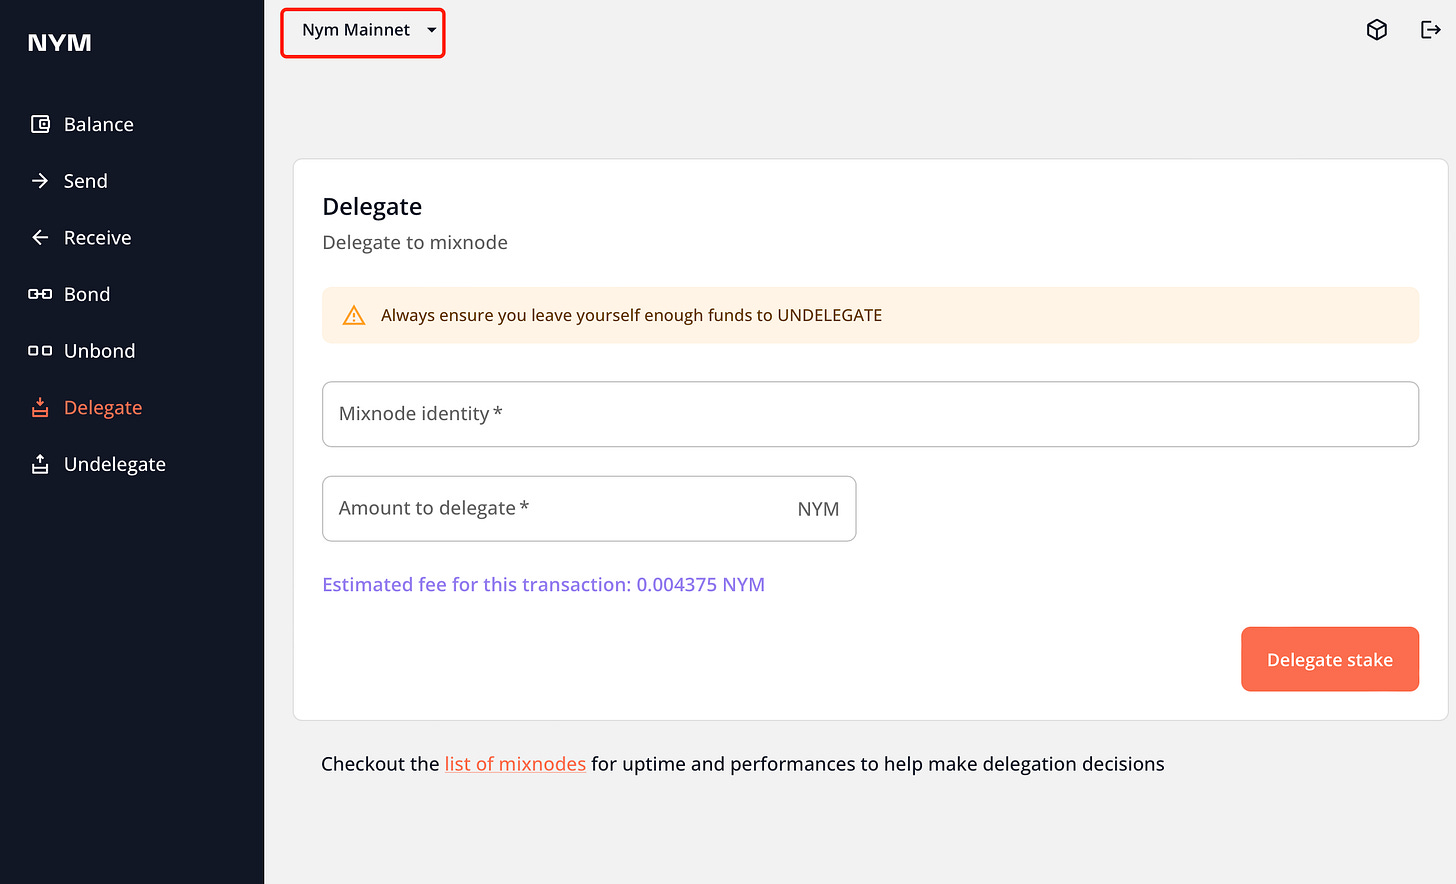Click the NYM logo
This screenshot has width=1456, height=884.
60,43
